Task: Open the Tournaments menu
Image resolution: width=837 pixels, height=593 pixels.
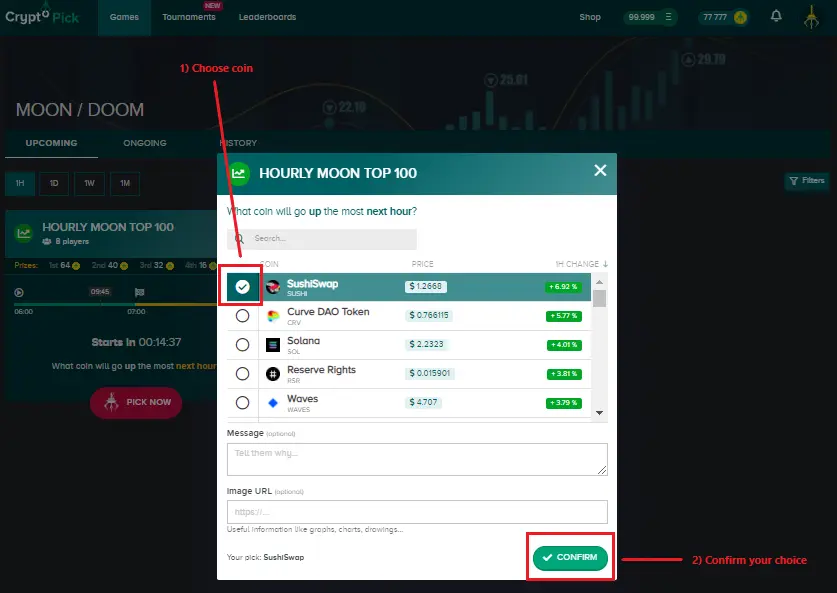Action: pyautogui.click(x=189, y=17)
